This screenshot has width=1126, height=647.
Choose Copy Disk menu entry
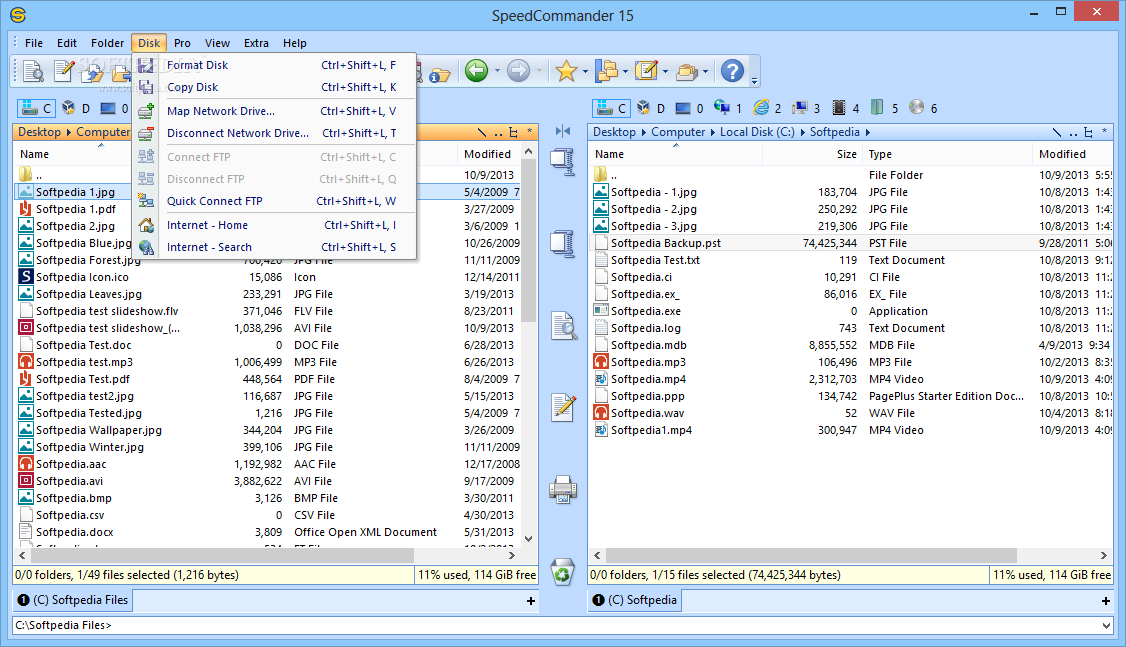point(273,87)
